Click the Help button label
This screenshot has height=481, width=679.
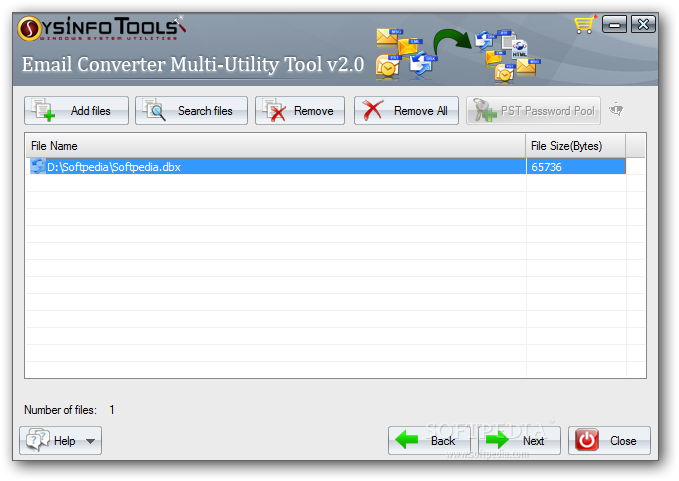click(x=65, y=441)
